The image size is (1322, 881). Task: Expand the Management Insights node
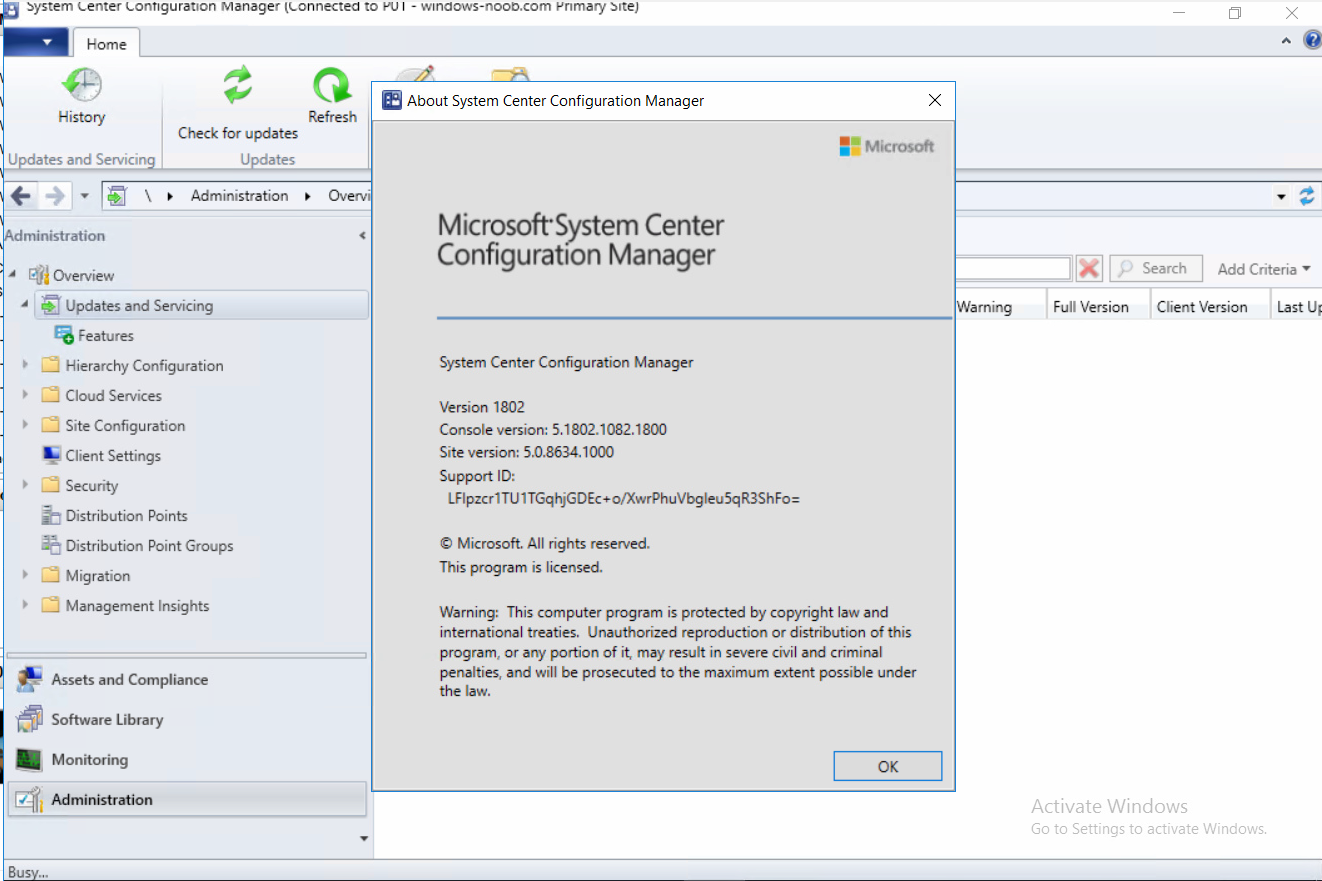click(25, 605)
